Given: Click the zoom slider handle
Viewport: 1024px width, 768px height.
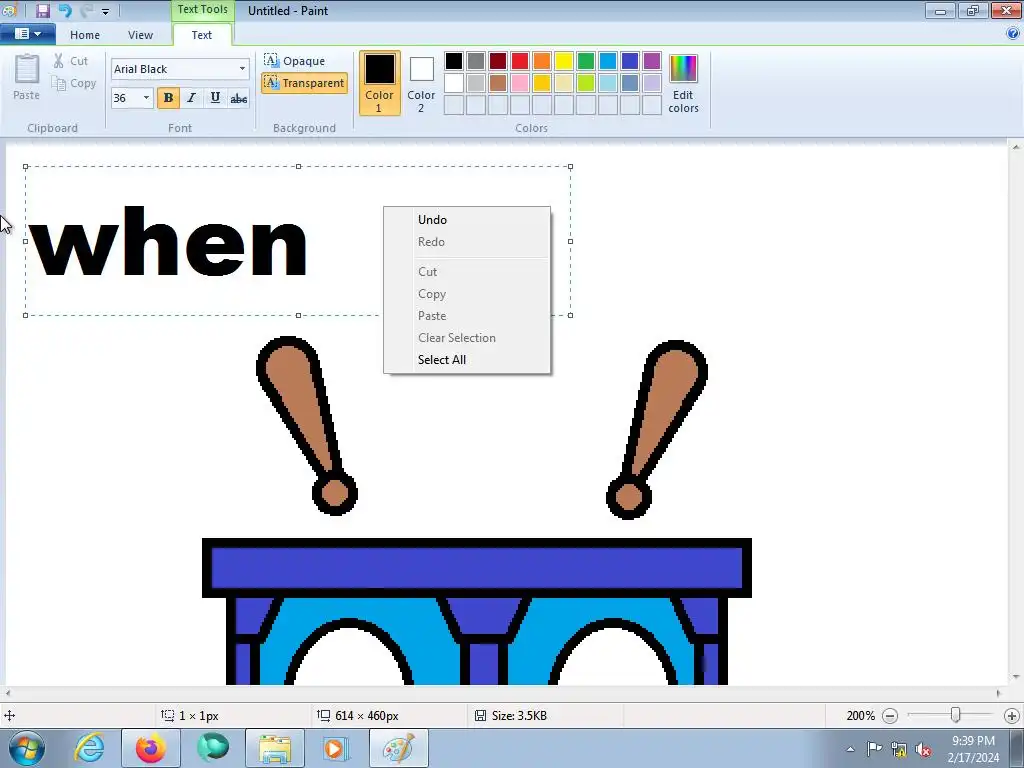Looking at the screenshot, I should tap(955, 715).
